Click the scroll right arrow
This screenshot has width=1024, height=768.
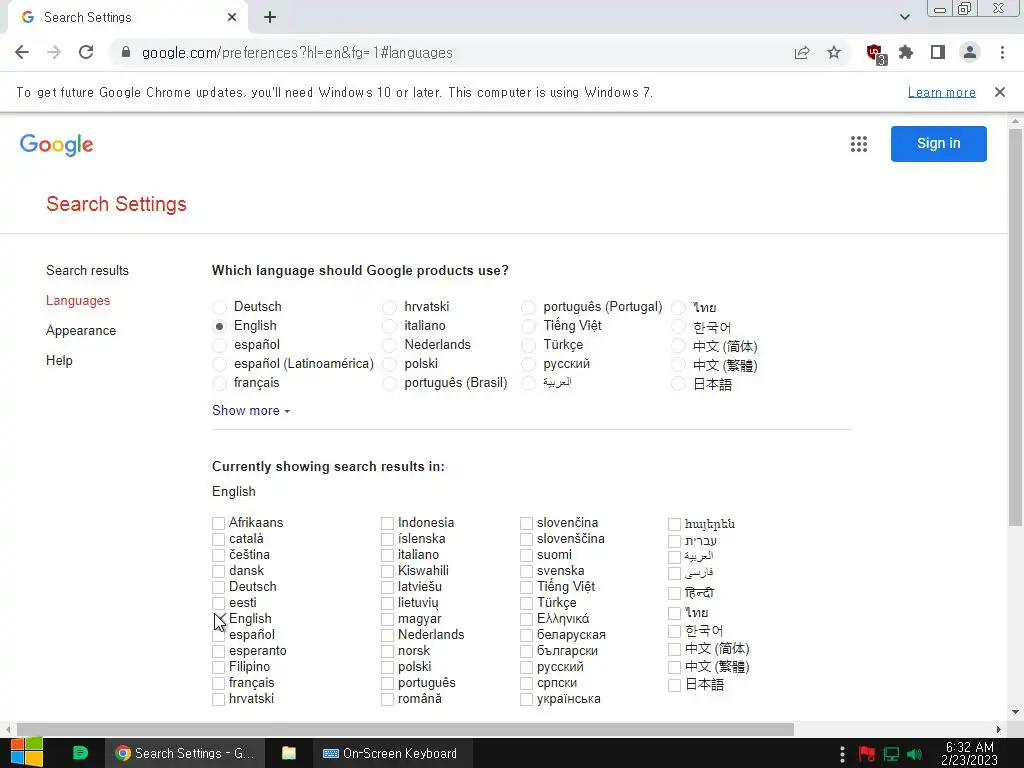coord(999,729)
